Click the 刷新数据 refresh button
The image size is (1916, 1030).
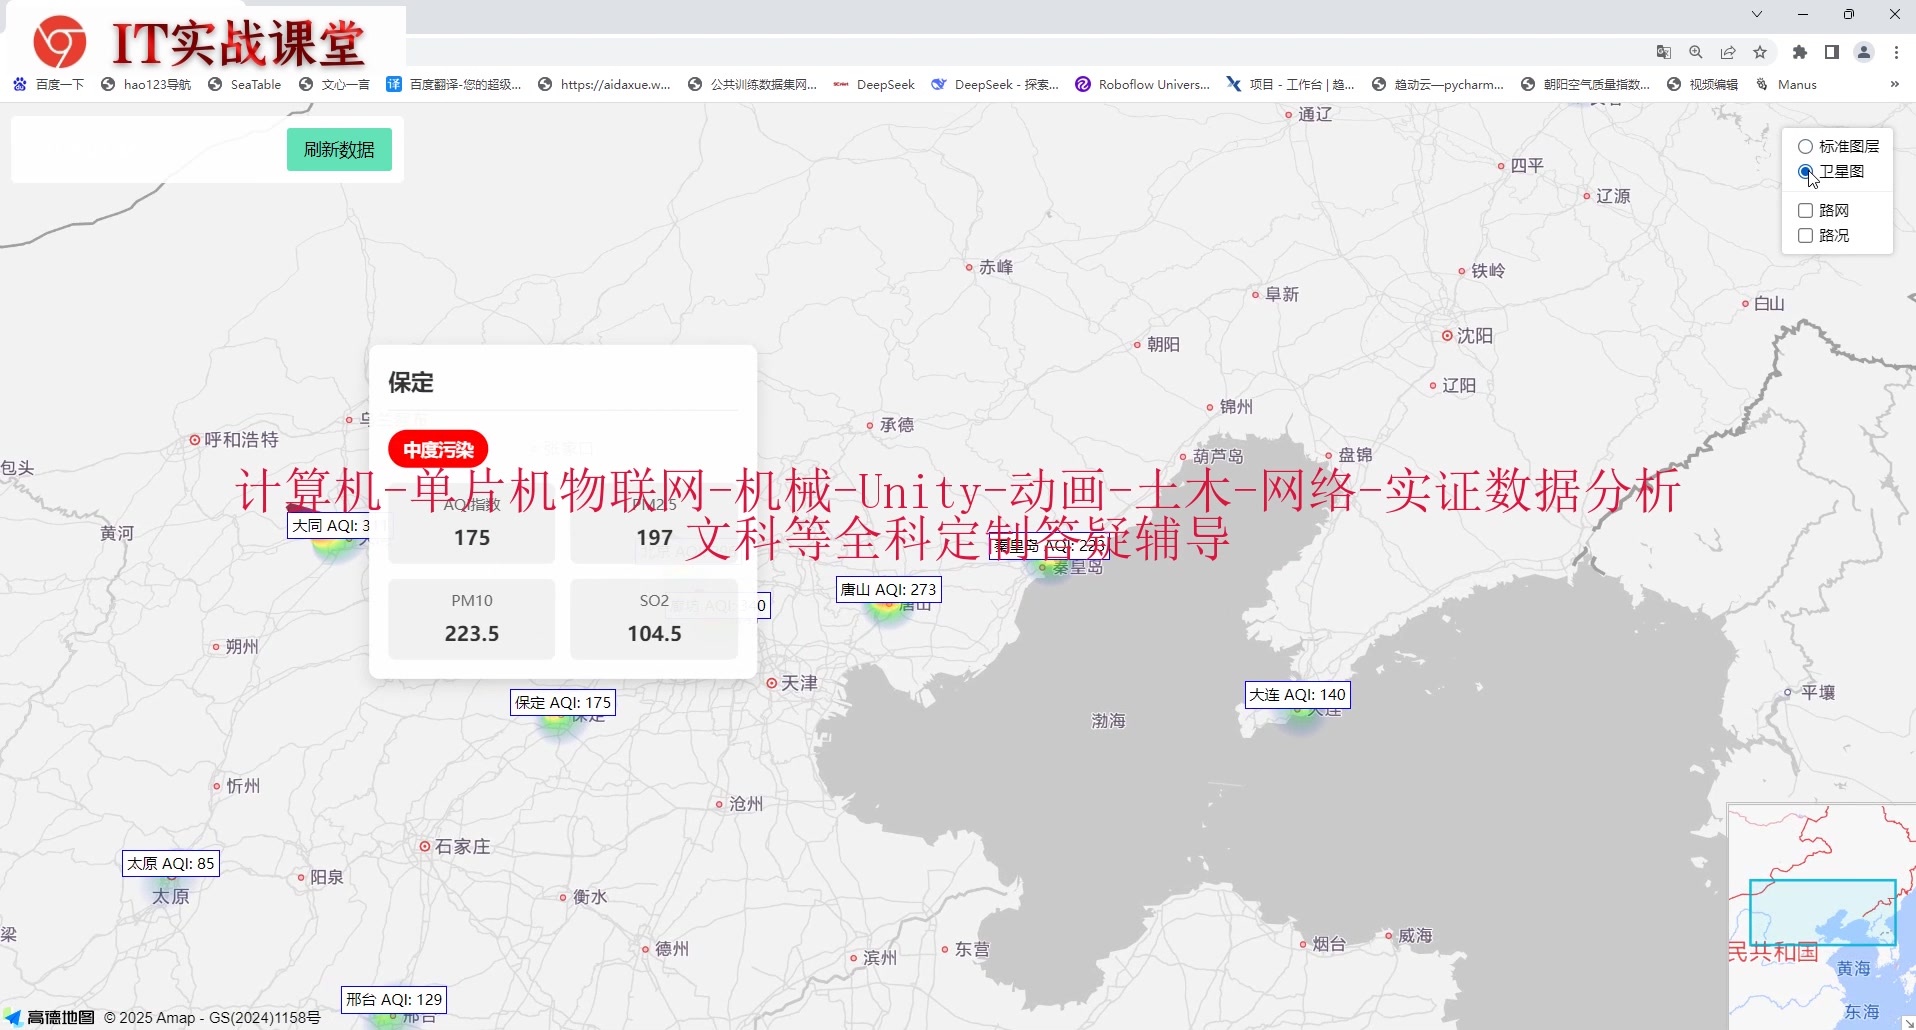pyautogui.click(x=339, y=150)
